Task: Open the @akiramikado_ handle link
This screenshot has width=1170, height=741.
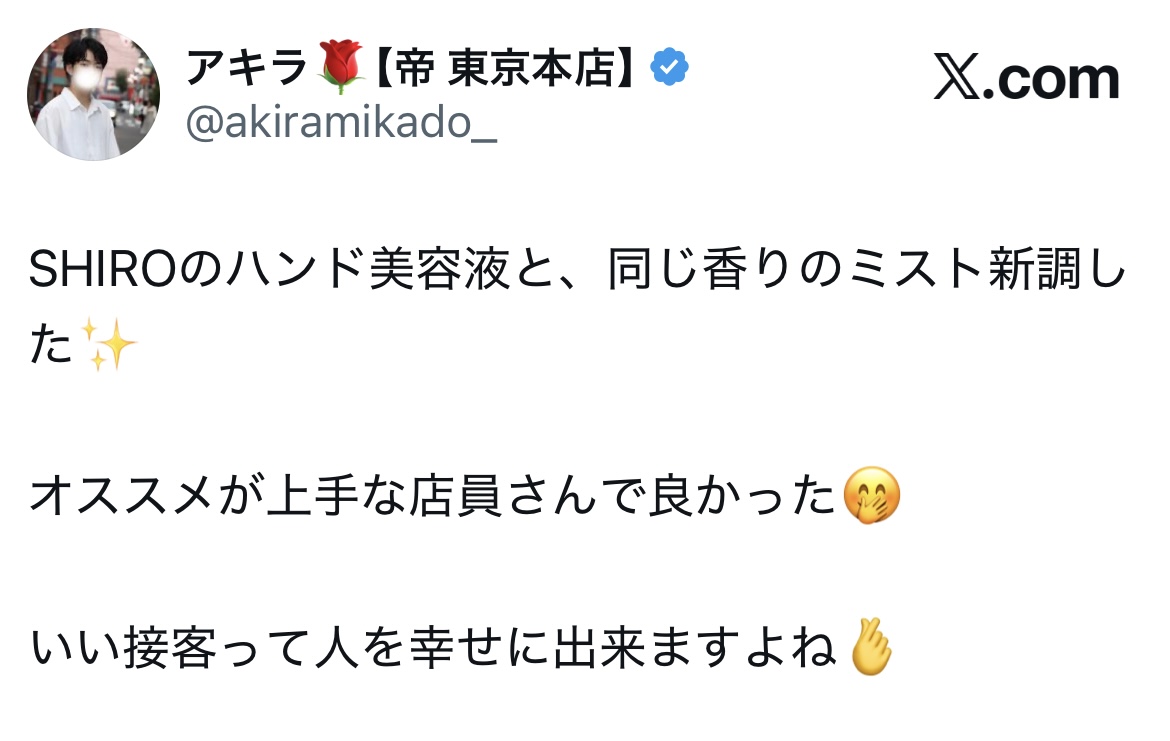Action: coord(341,125)
